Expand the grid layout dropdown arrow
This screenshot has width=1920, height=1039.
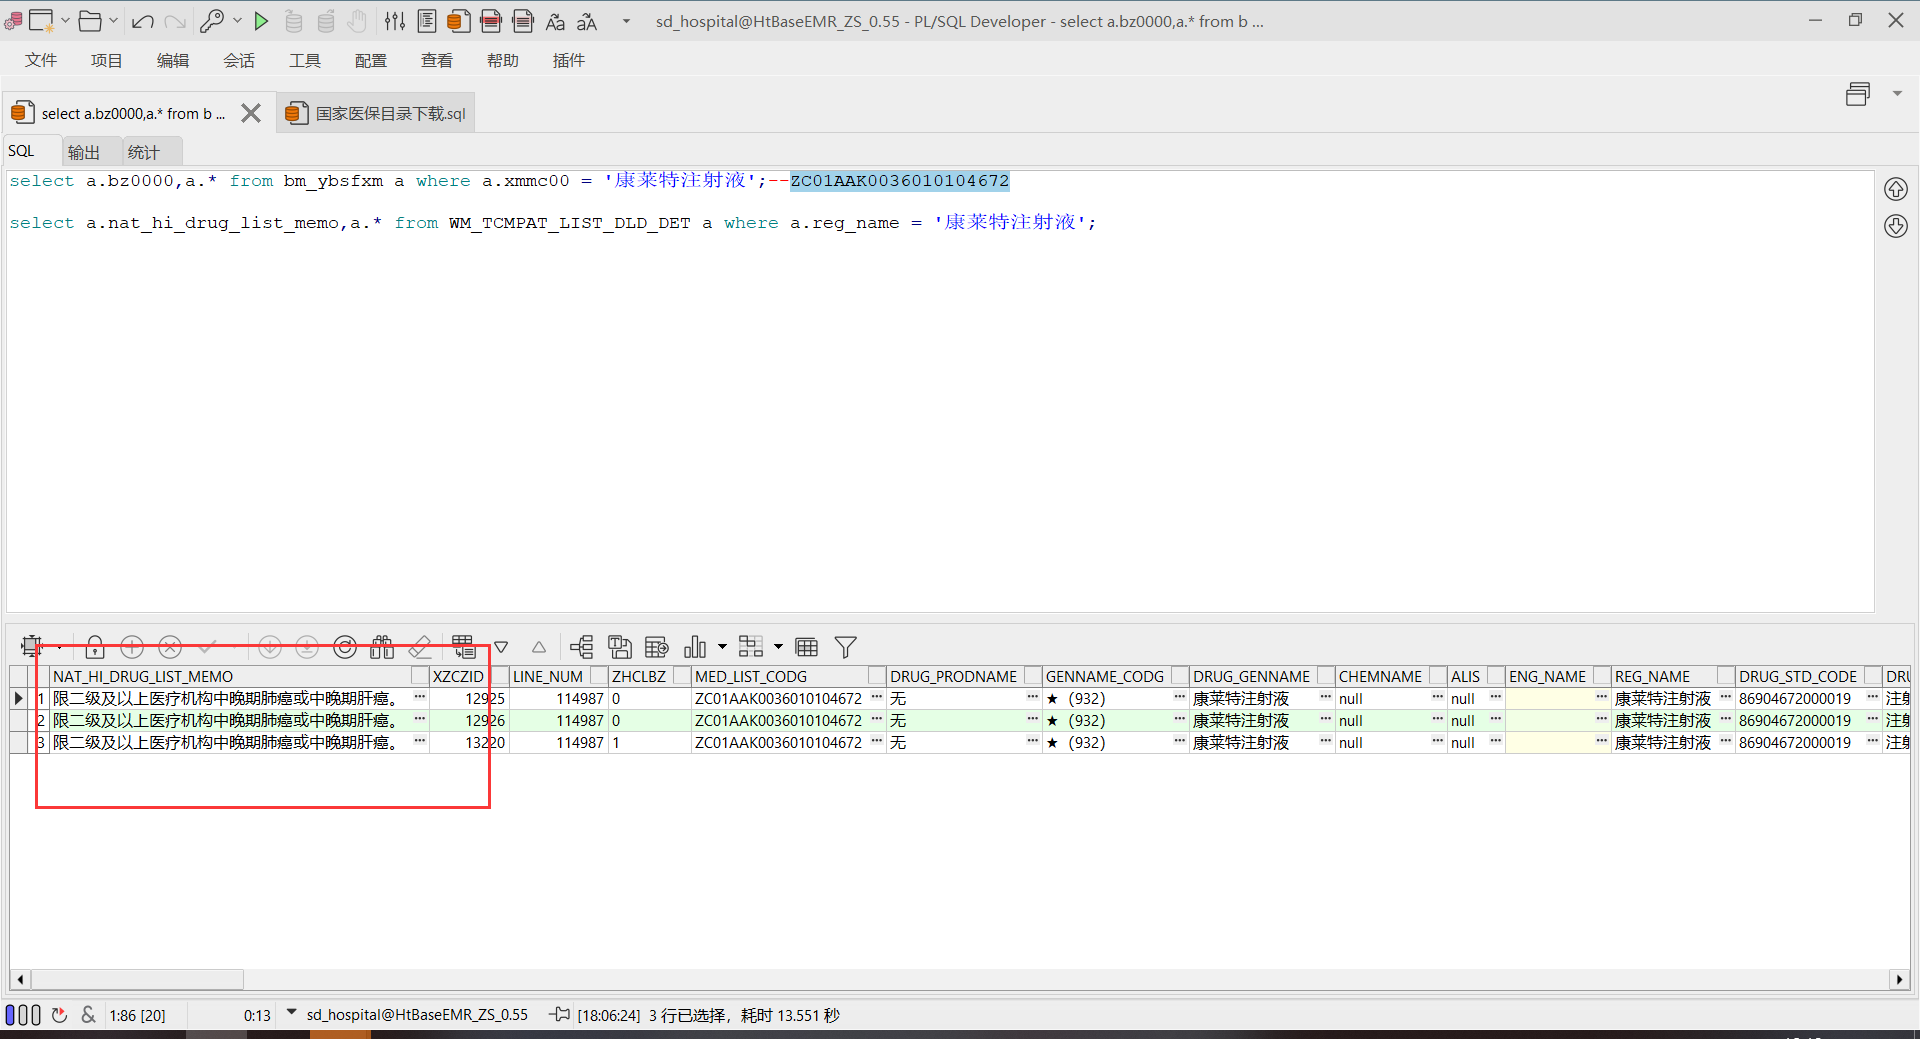[x=778, y=647]
